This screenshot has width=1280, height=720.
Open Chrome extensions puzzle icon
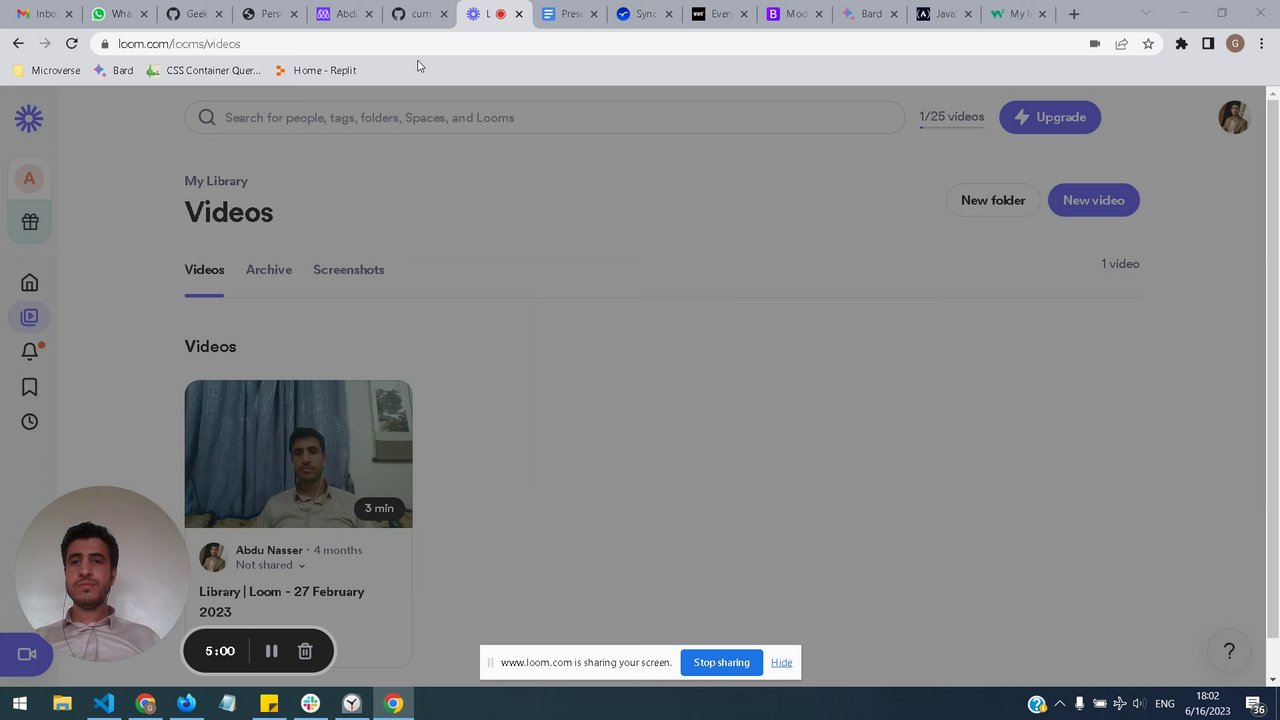pos(1181,44)
